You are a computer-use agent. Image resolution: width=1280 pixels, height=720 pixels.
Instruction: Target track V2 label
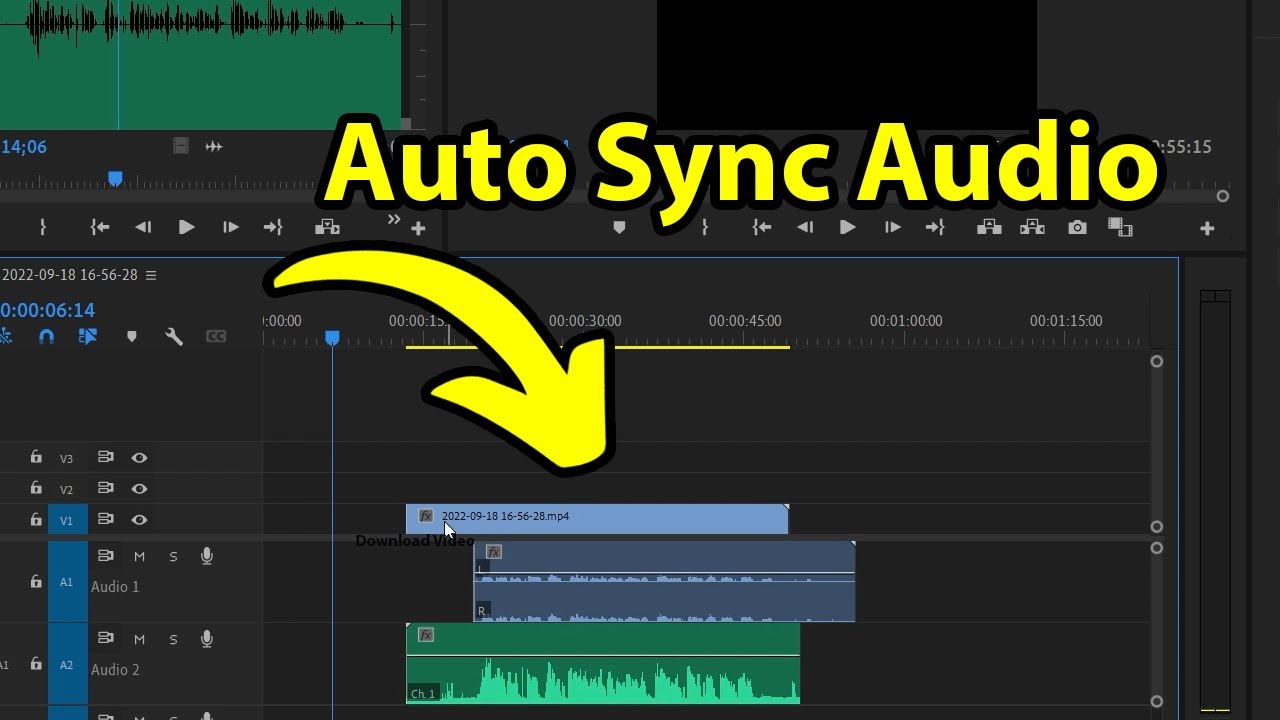coord(67,490)
